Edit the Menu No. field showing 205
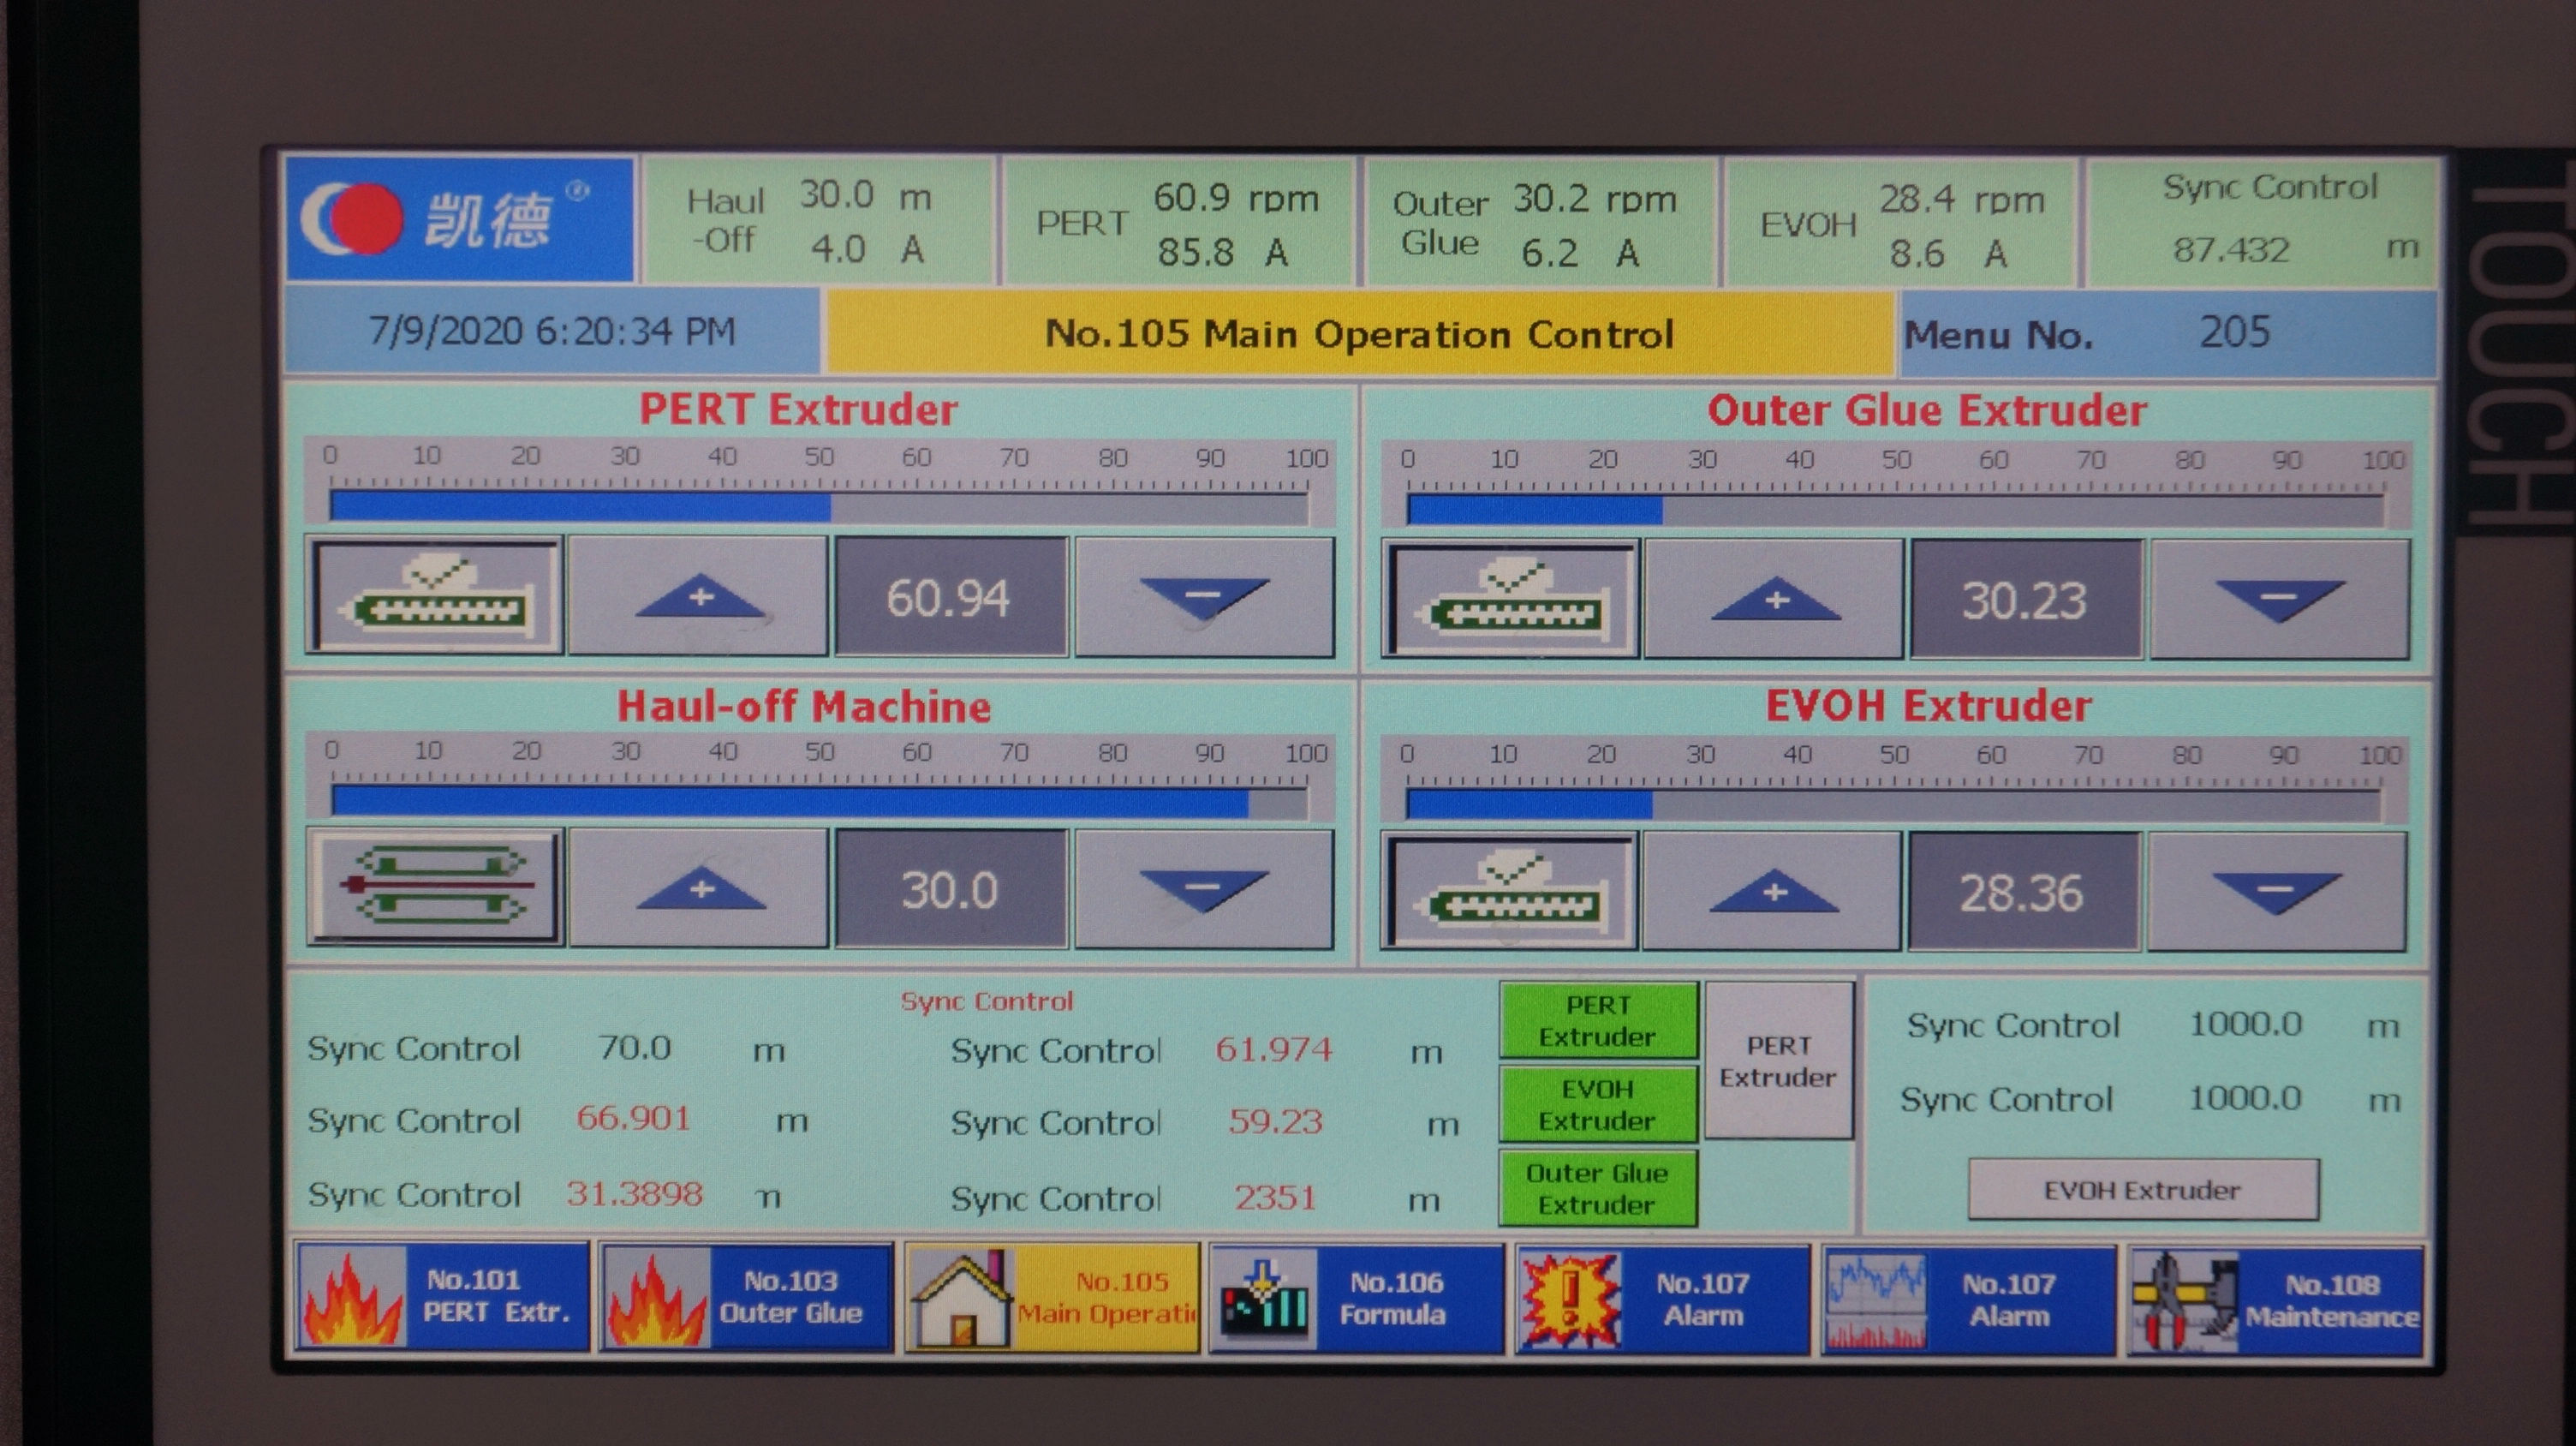Screen dimensions: 2576x1446 pyautogui.click(x=2236, y=332)
